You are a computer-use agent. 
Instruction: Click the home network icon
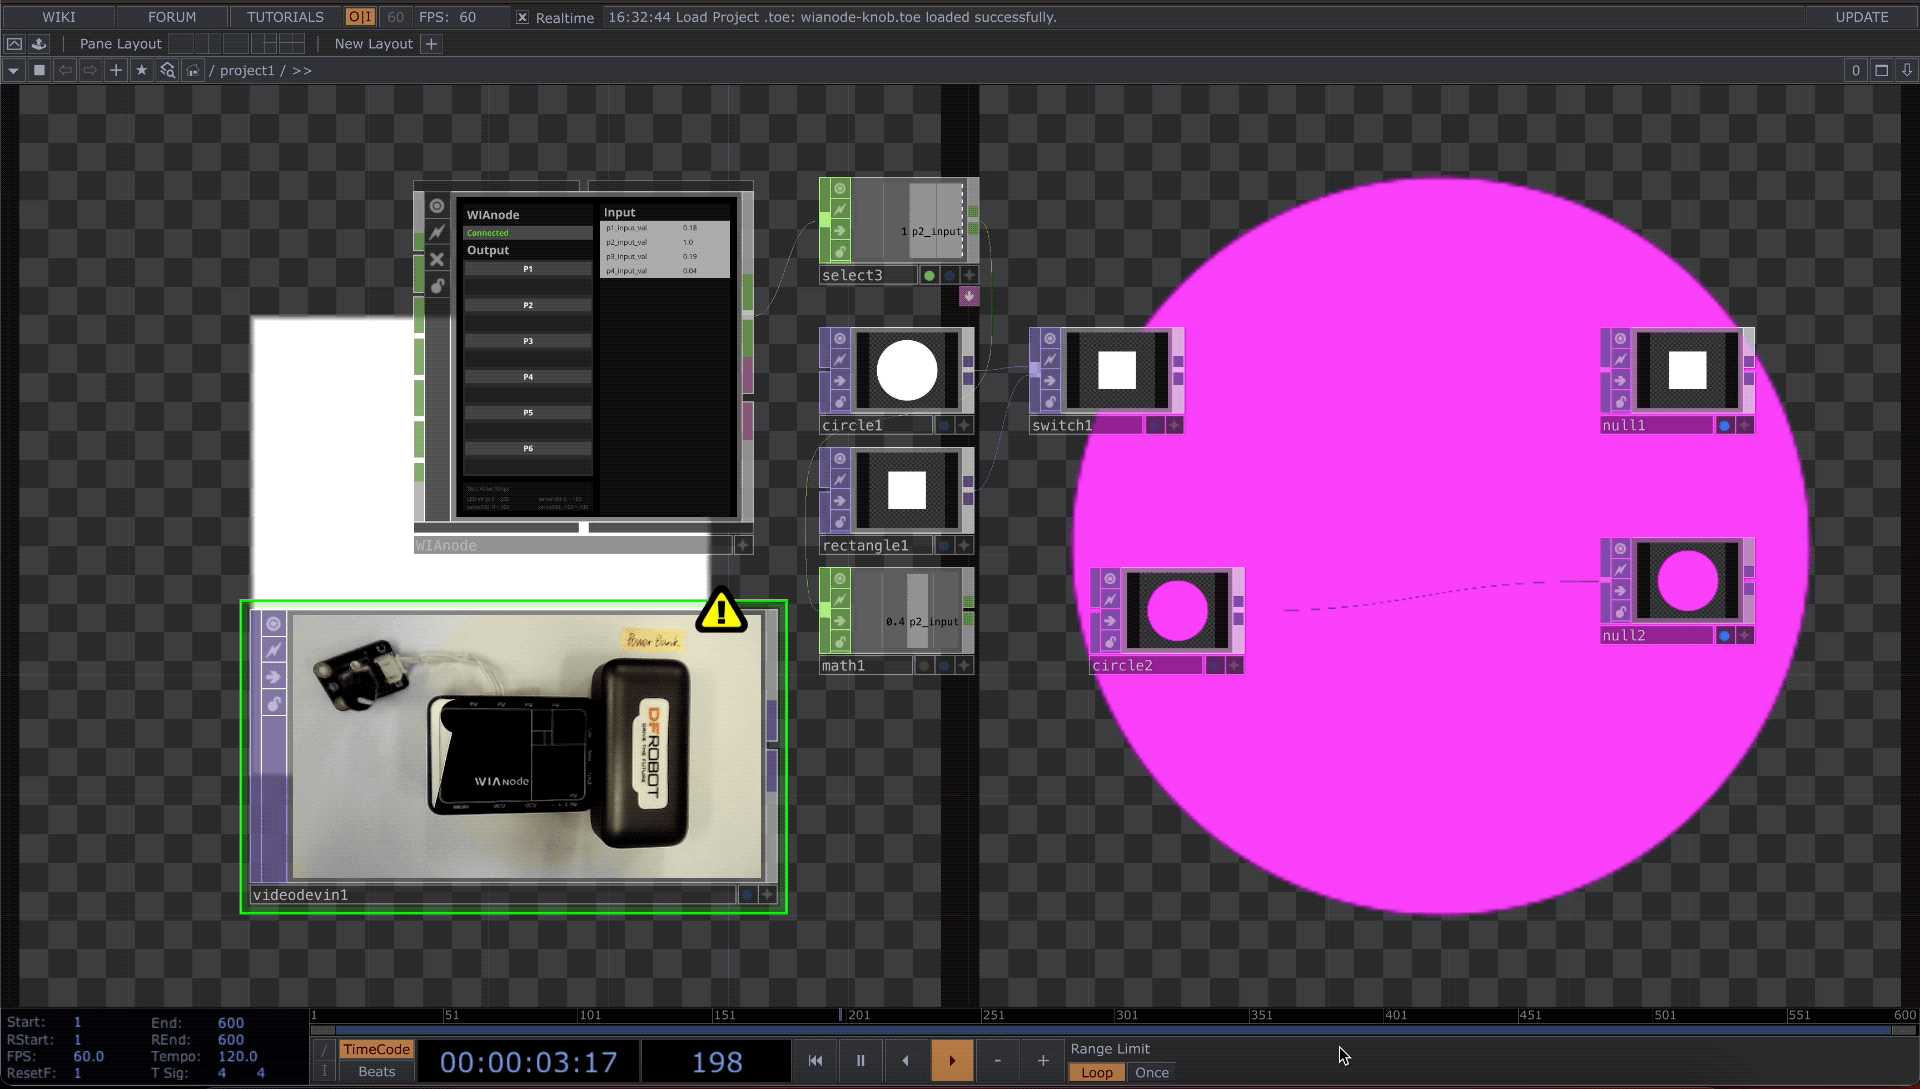click(192, 70)
